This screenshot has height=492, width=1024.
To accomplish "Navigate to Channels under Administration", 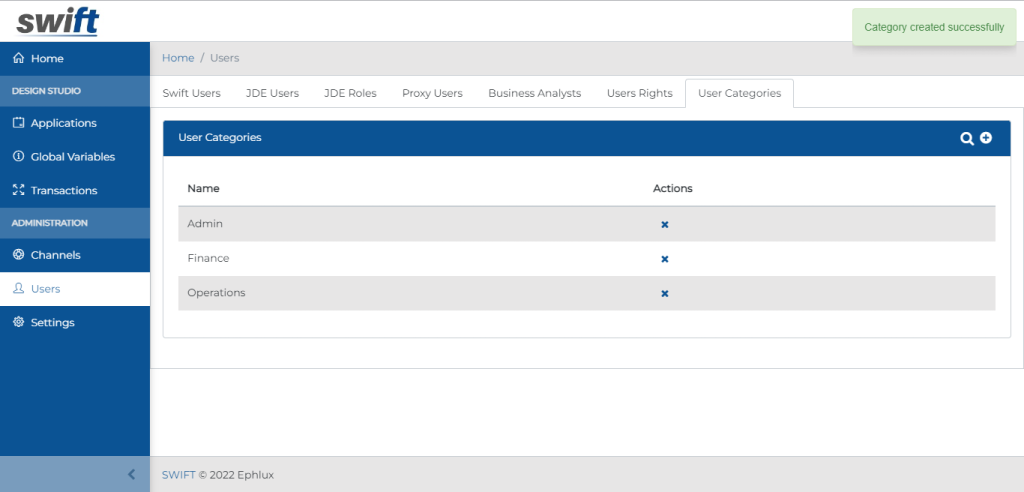I will coord(55,255).
